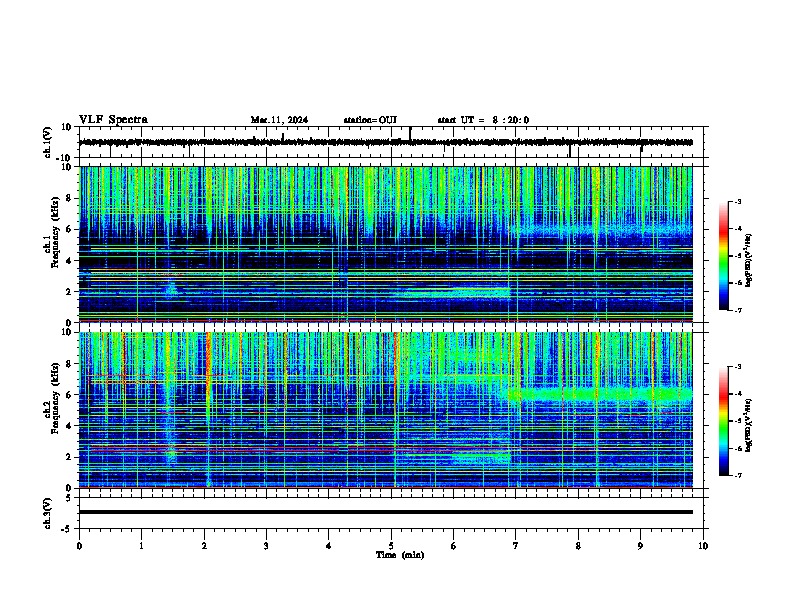This screenshot has width=792, height=612.
Task: Click the time axis tick label "8"
Action: pos(578,546)
